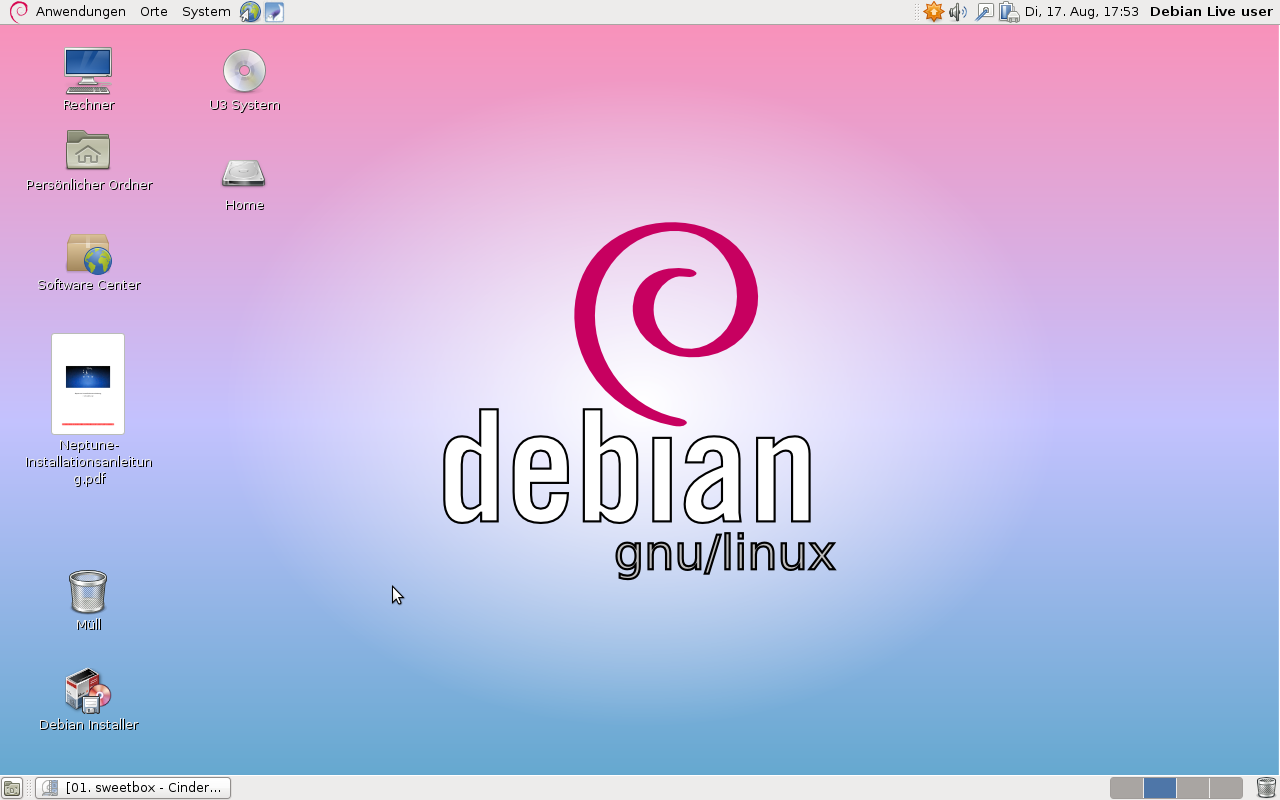This screenshot has width=1280, height=800.
Task: Click the orange update notification icon
Action: coord(933,12)
